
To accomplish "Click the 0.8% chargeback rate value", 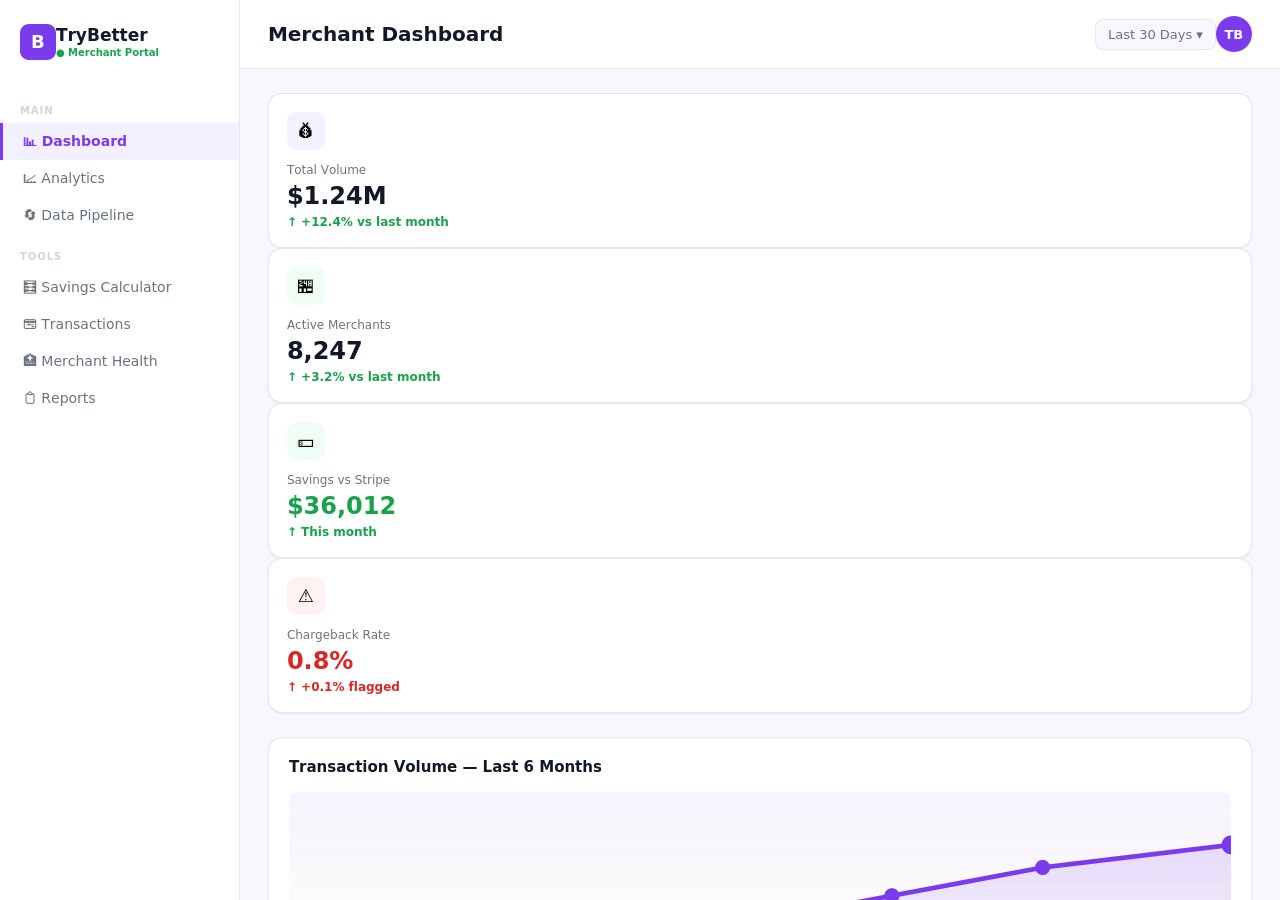I will [320, 661].
